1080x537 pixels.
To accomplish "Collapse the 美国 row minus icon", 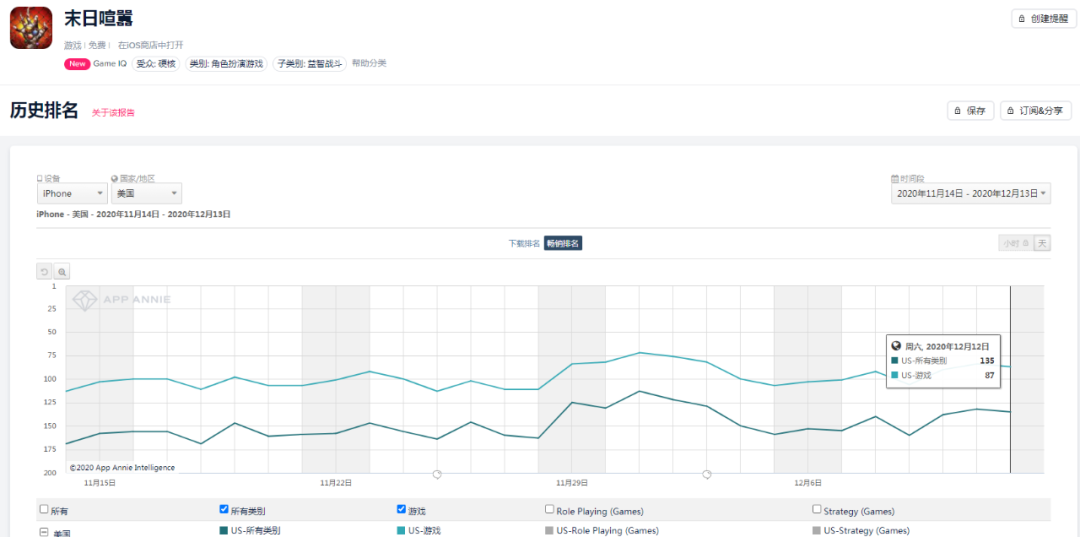I will tap(43, 532).
